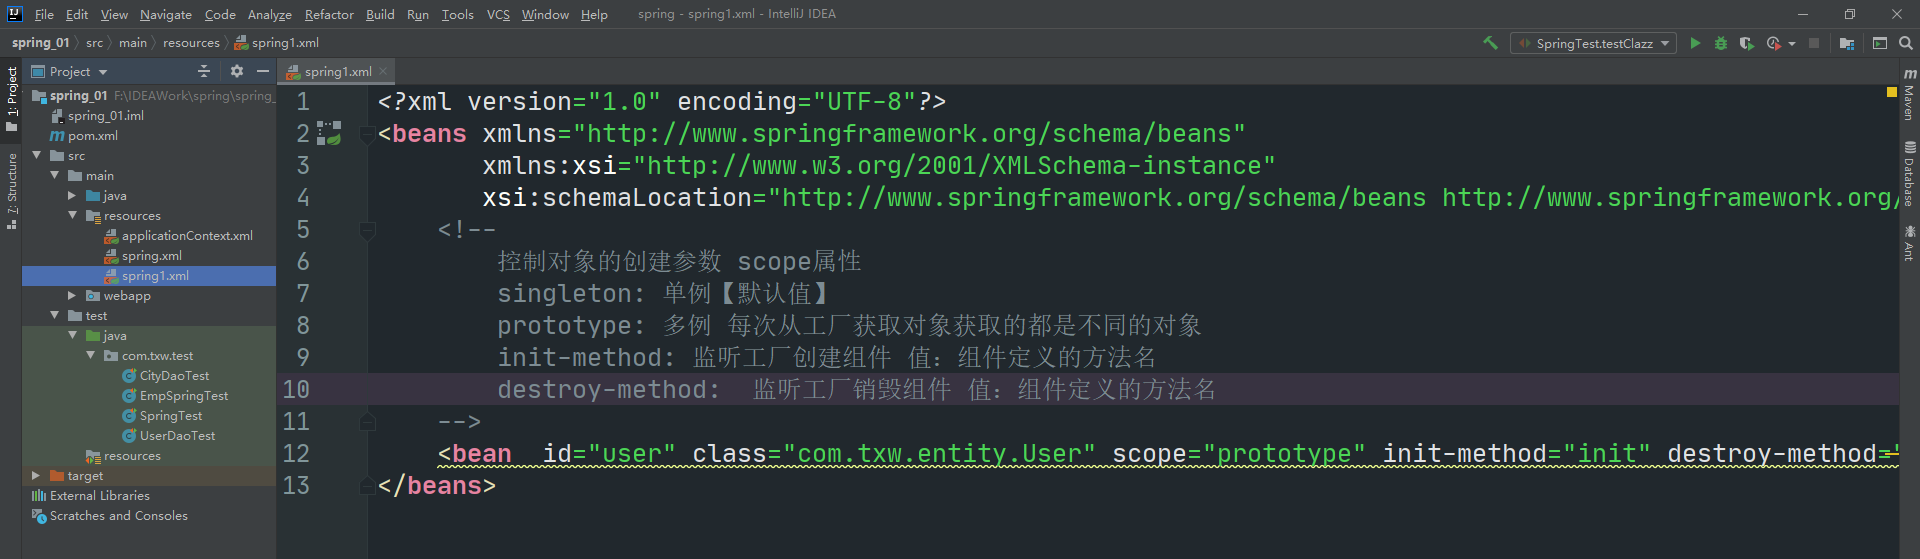This screenshot has width=1920, height=559.
Task: Click the Spring bean gutter icon on line 2
Action: 330,133
